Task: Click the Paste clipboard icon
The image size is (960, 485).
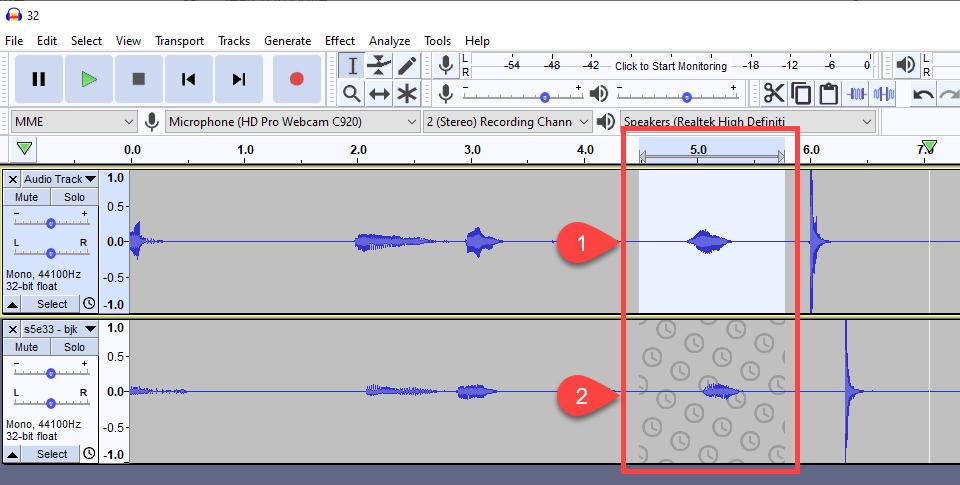Action: coord(828,94)
